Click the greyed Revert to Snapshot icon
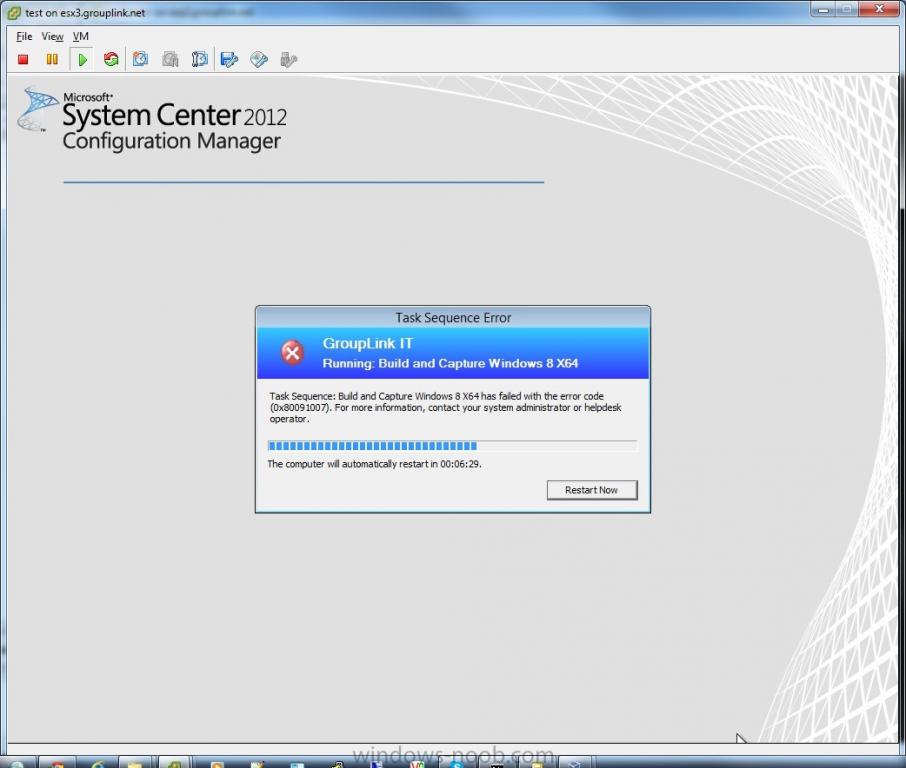The image size is (906, 768). [170, 59]
